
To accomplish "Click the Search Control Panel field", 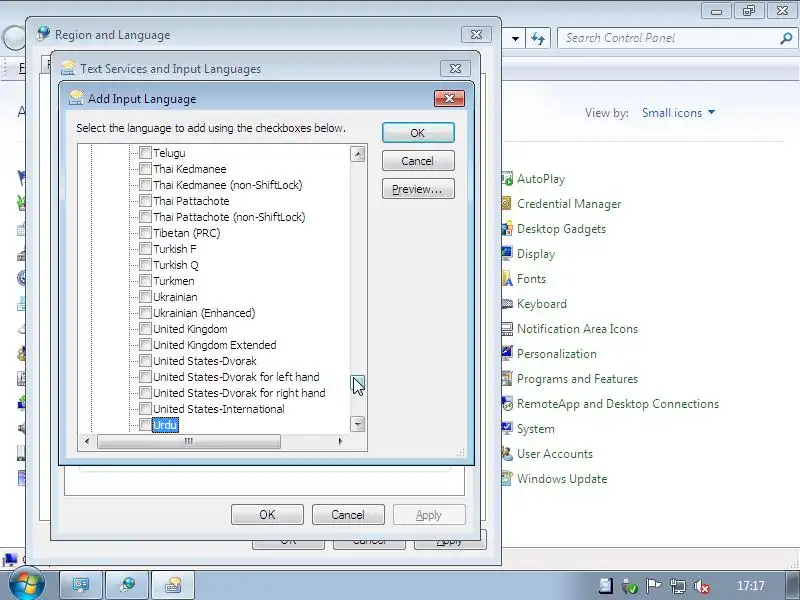I will coord(668,38).
